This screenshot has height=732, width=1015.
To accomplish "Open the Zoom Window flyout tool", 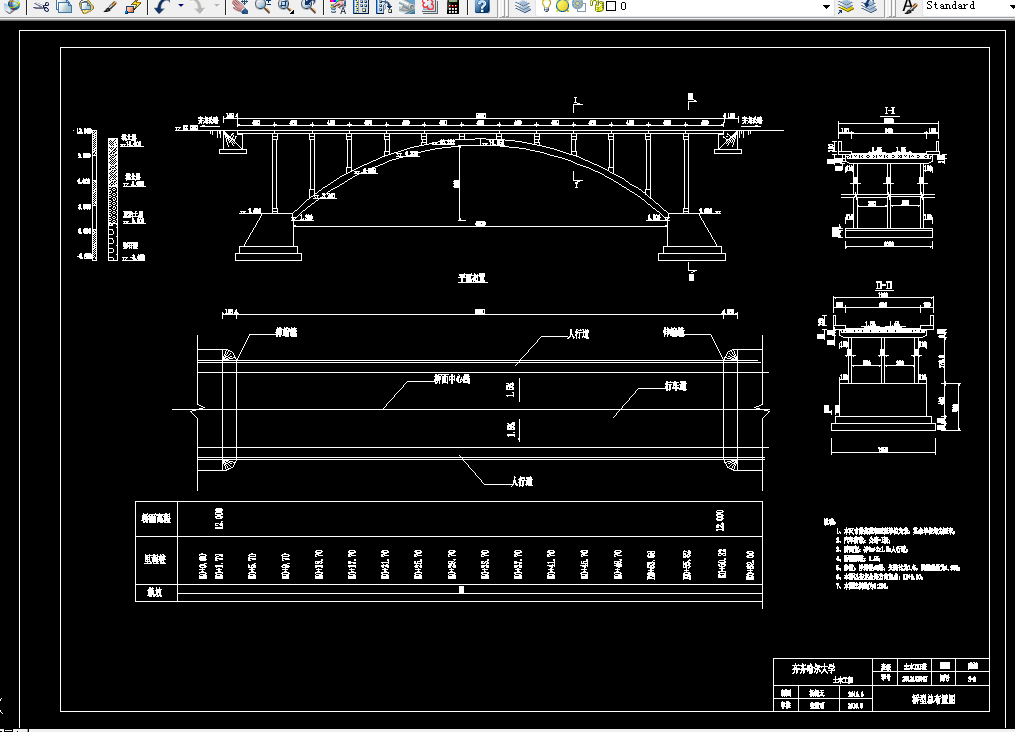I will pyautogui.click(x=285, y=6).
